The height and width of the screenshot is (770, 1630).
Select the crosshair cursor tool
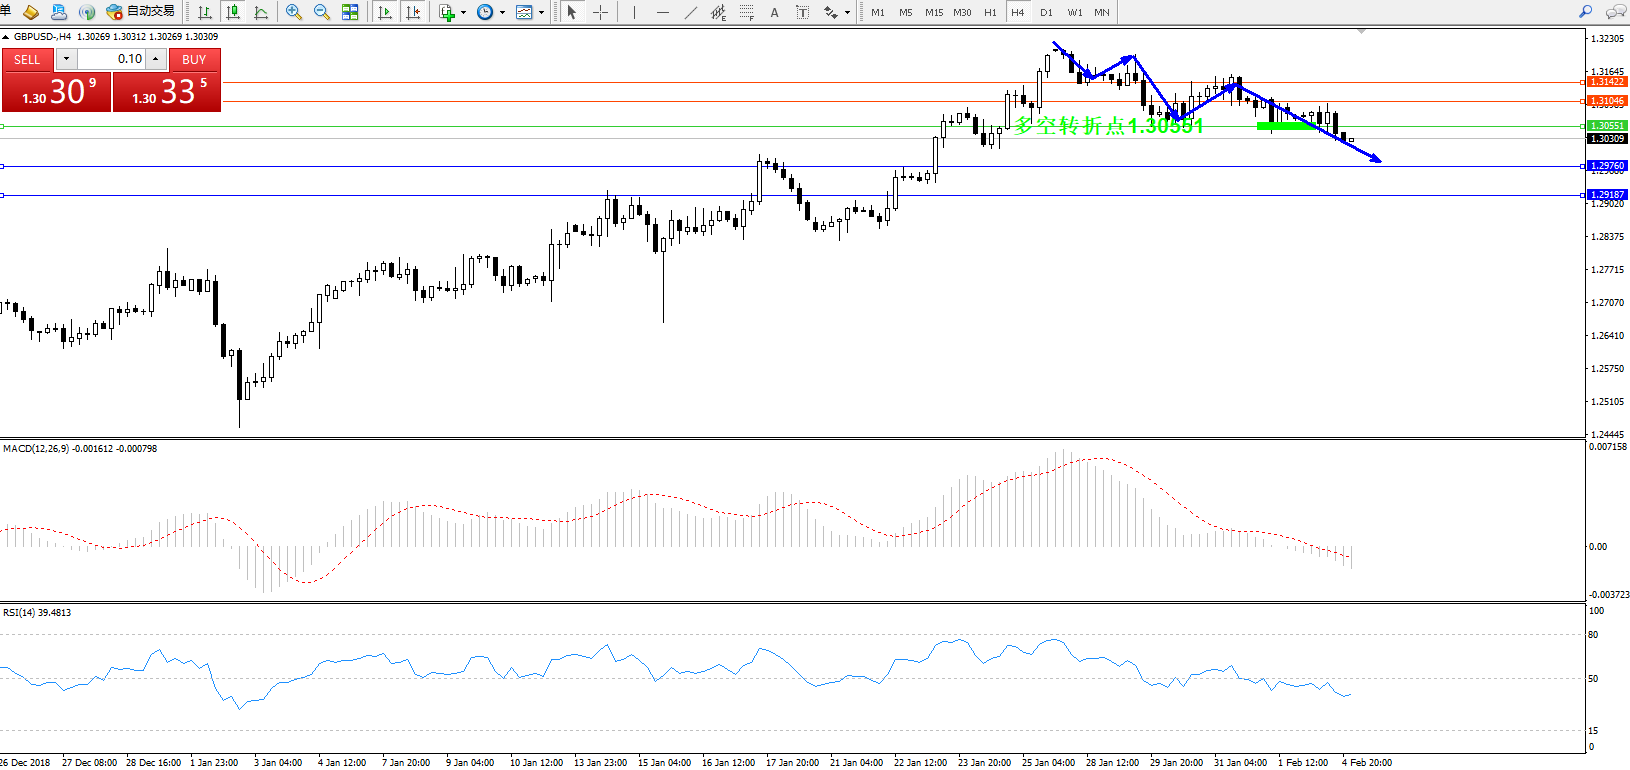[600, 12]
